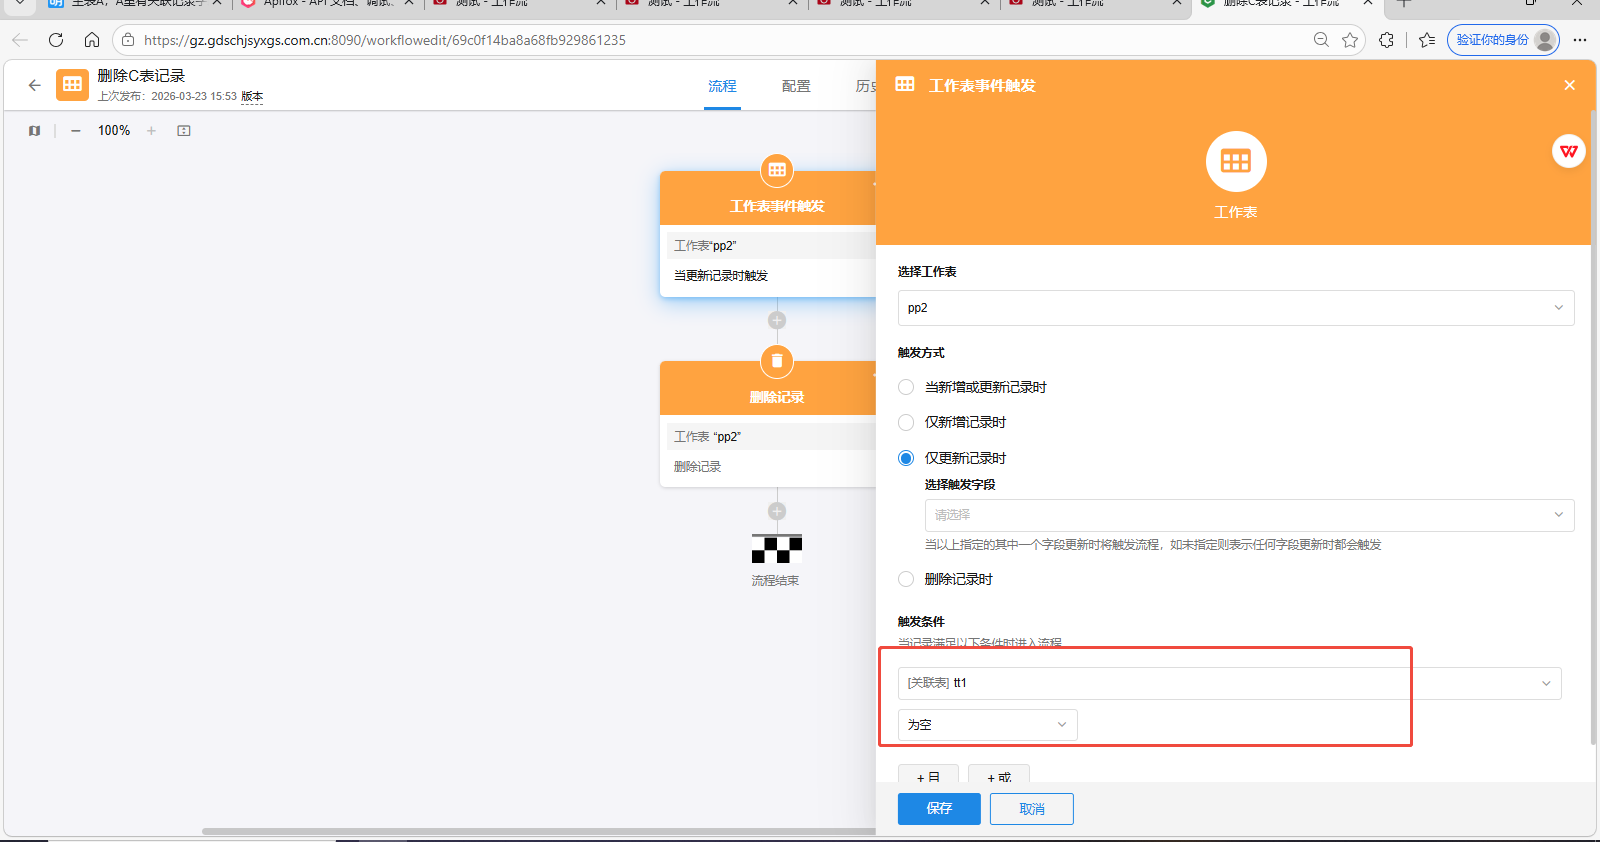Click the 取消 button
Image resolution: width=1600 pixels, height=842 pixels.
[x=1031, y=809]
